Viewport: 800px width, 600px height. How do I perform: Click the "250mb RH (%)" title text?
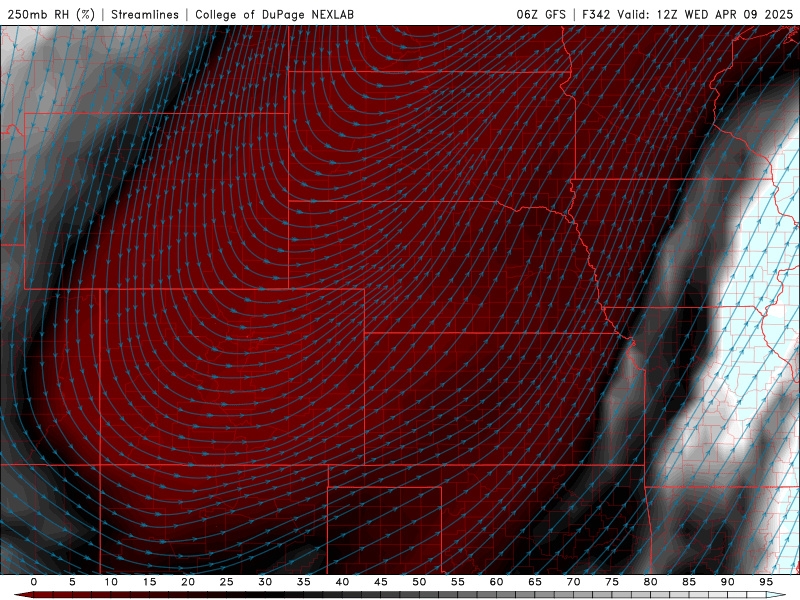click(x=51, y=14)
